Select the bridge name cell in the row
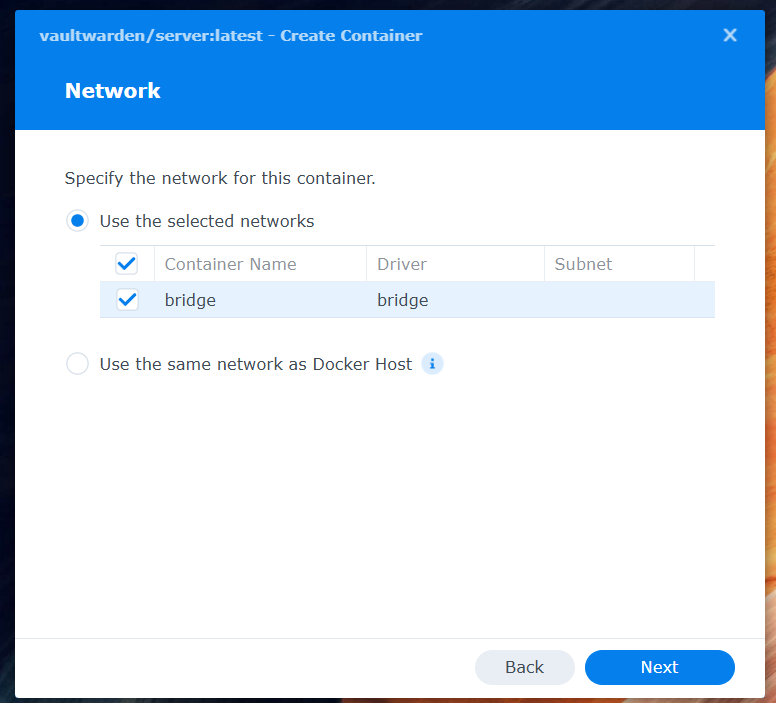The image size is (776, 703). [190, 300]
